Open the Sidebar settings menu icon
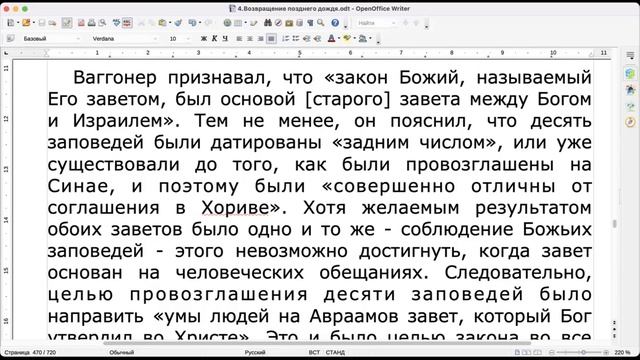 point(631,55)
